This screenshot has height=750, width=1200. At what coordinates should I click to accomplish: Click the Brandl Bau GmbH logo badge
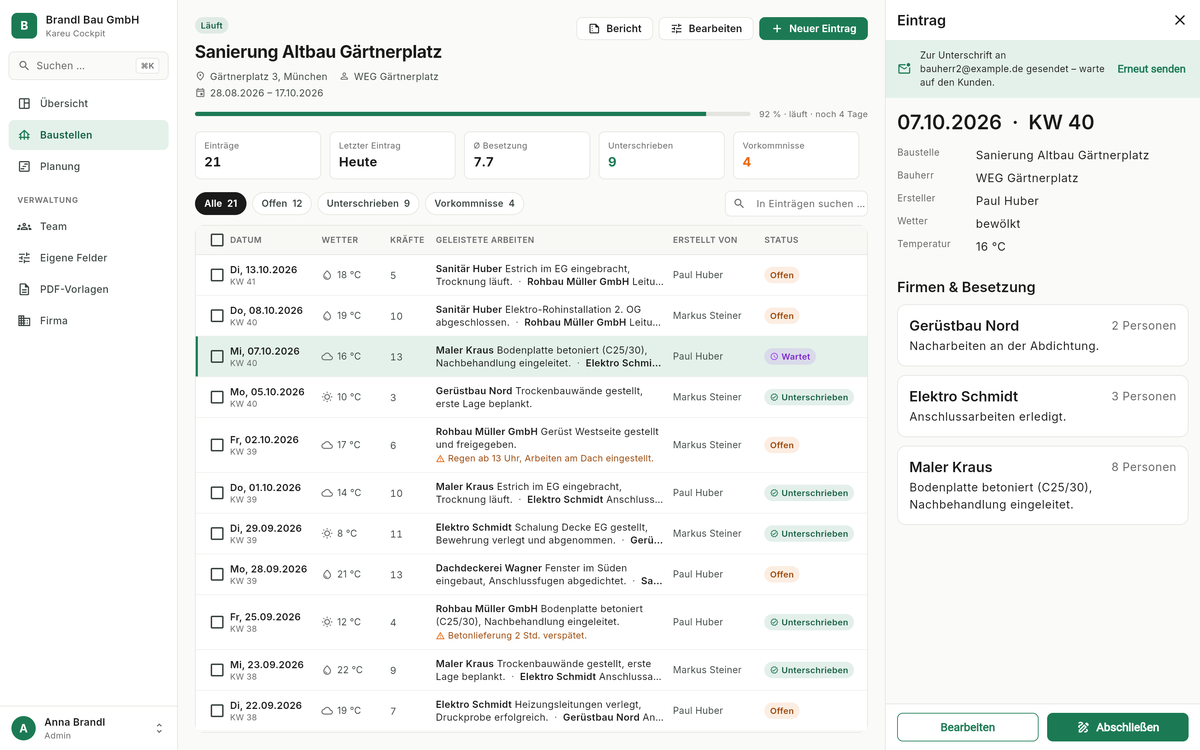tap(24, 26)
